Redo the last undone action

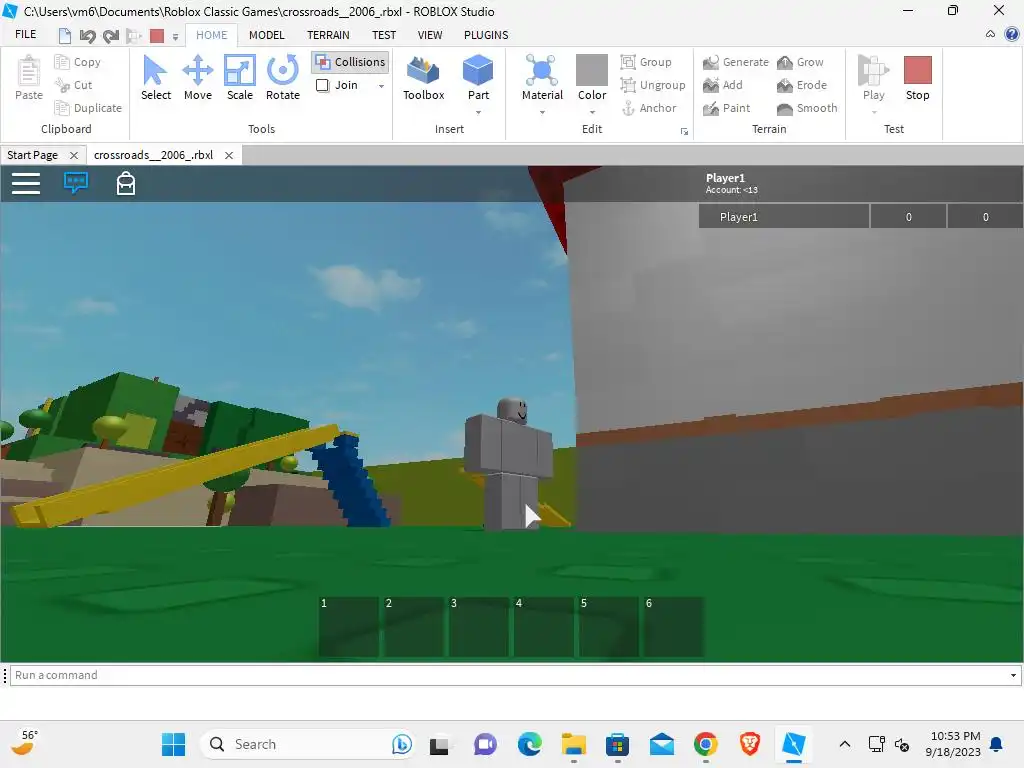coord(111,36)
